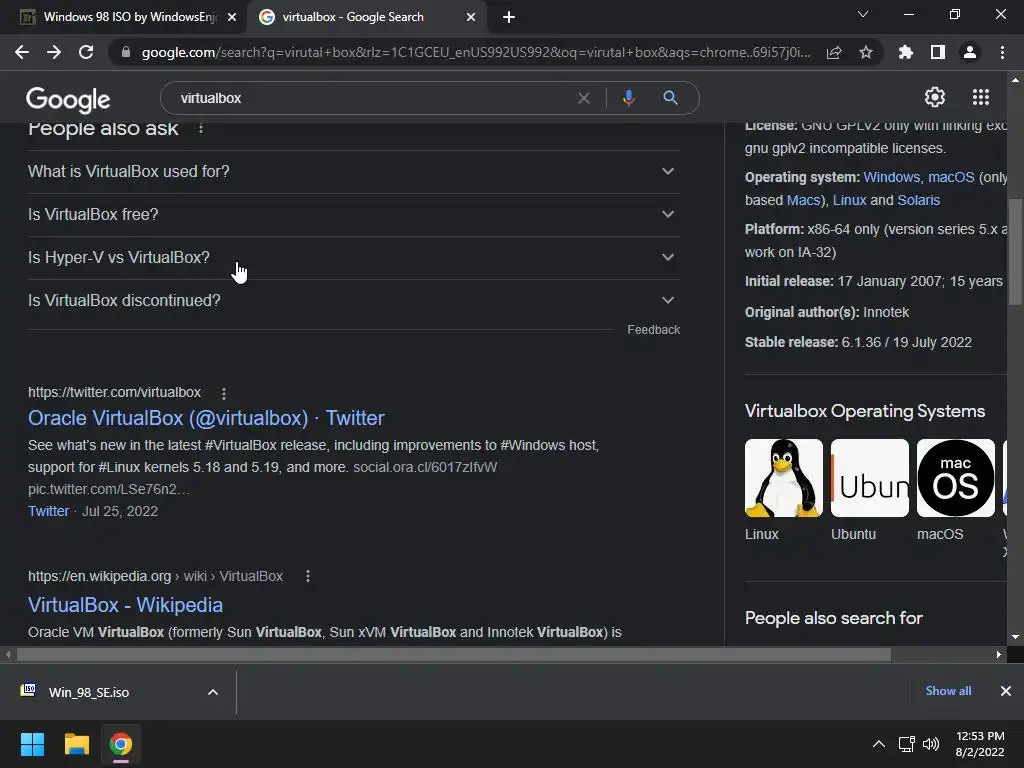This screenshot has height=768, width=1024.
Task: Select the macOS thumbnail
Action: (x=955, y=478)
